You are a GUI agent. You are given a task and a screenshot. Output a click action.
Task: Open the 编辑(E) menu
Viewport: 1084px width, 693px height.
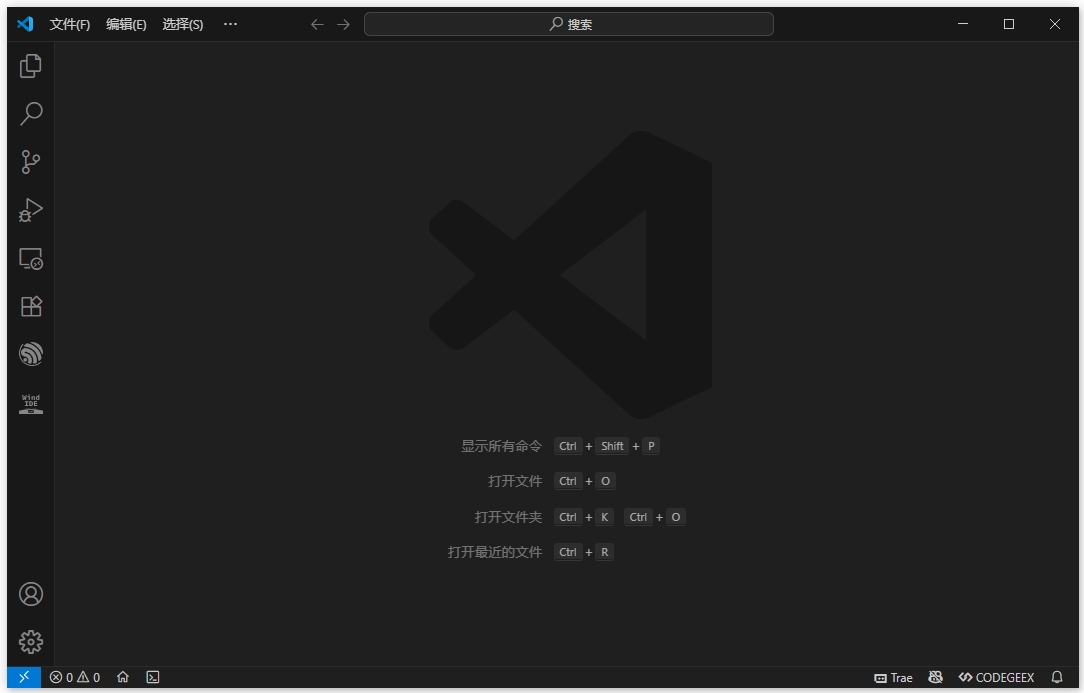coord(126,23)
